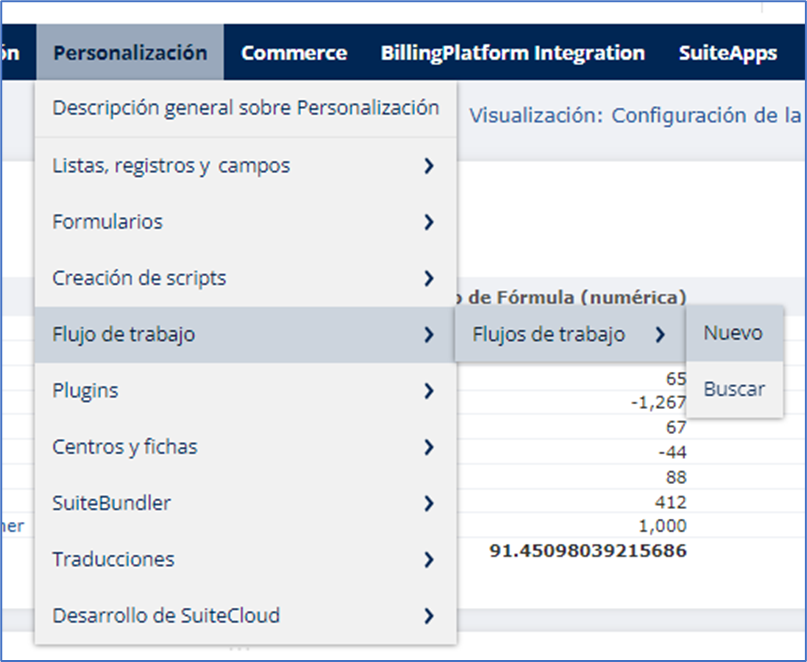This screenshot has height=662, width=807.
Task: Open the Plugins submenu
Action: [245, 391]
